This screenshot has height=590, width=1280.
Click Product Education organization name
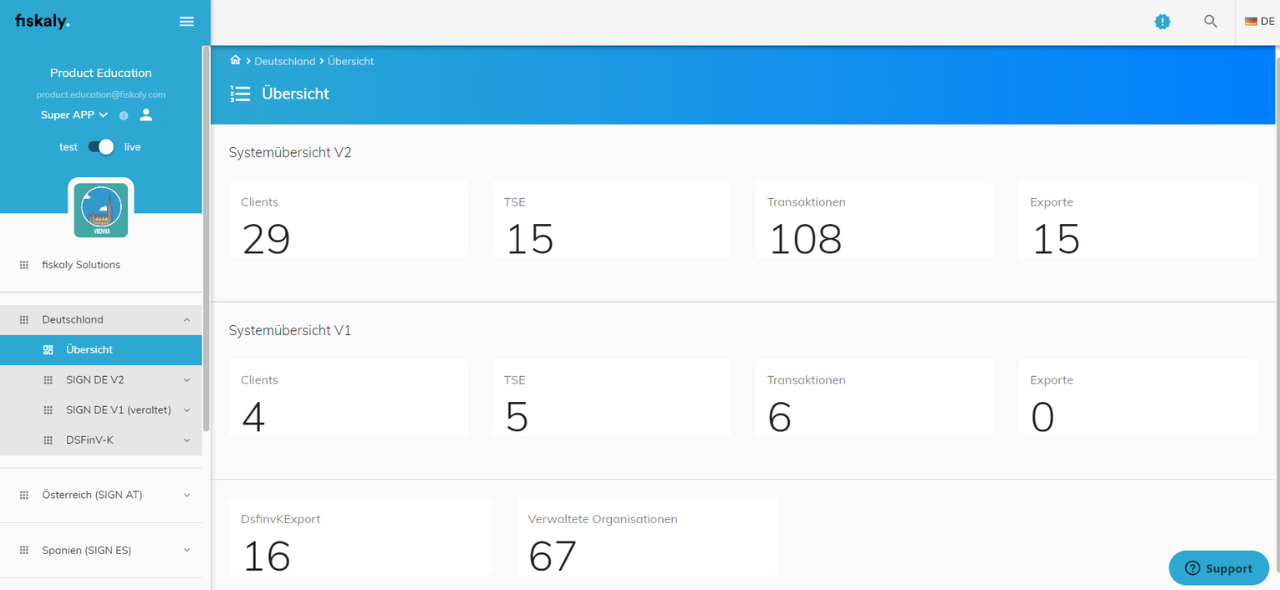(x=101, y=73)
